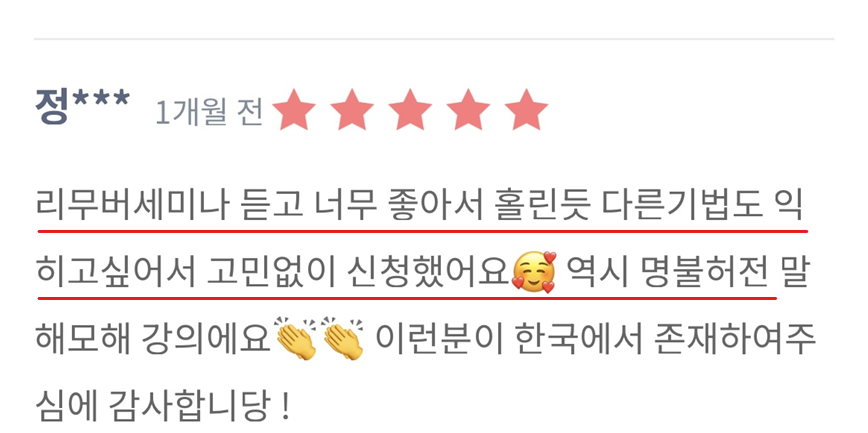Image resolution: width=868 pixels, height=433 pixels.
Task: Click the closing text 감사합니당 !
Action: point(204,405)
